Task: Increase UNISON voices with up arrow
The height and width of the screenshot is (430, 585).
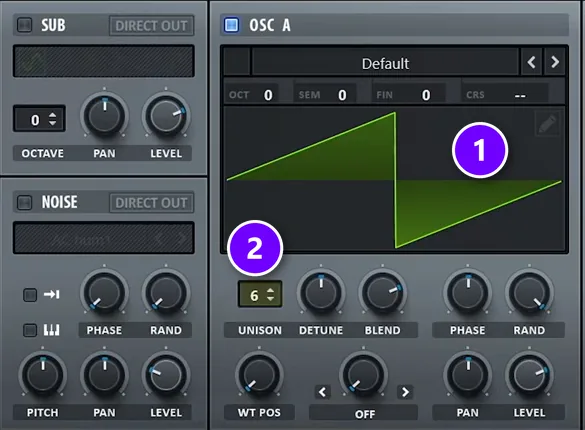Action: (x=270, y=291)
